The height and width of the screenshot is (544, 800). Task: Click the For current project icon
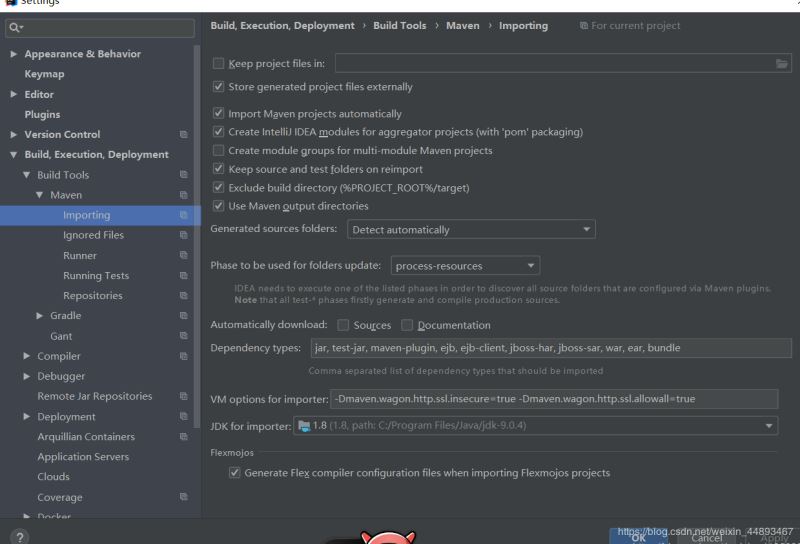coord(584,26)
